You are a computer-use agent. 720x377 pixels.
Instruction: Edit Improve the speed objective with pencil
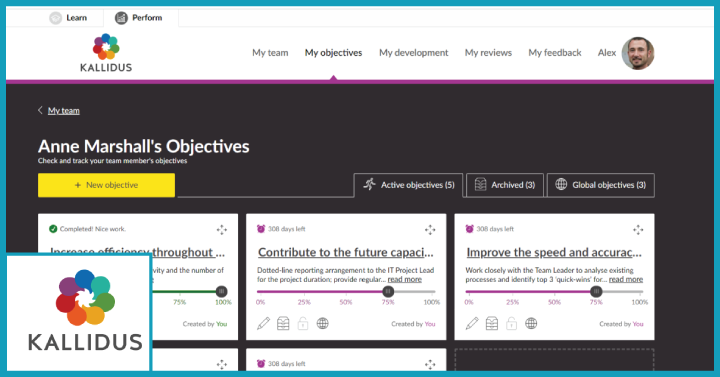(472, 324)
